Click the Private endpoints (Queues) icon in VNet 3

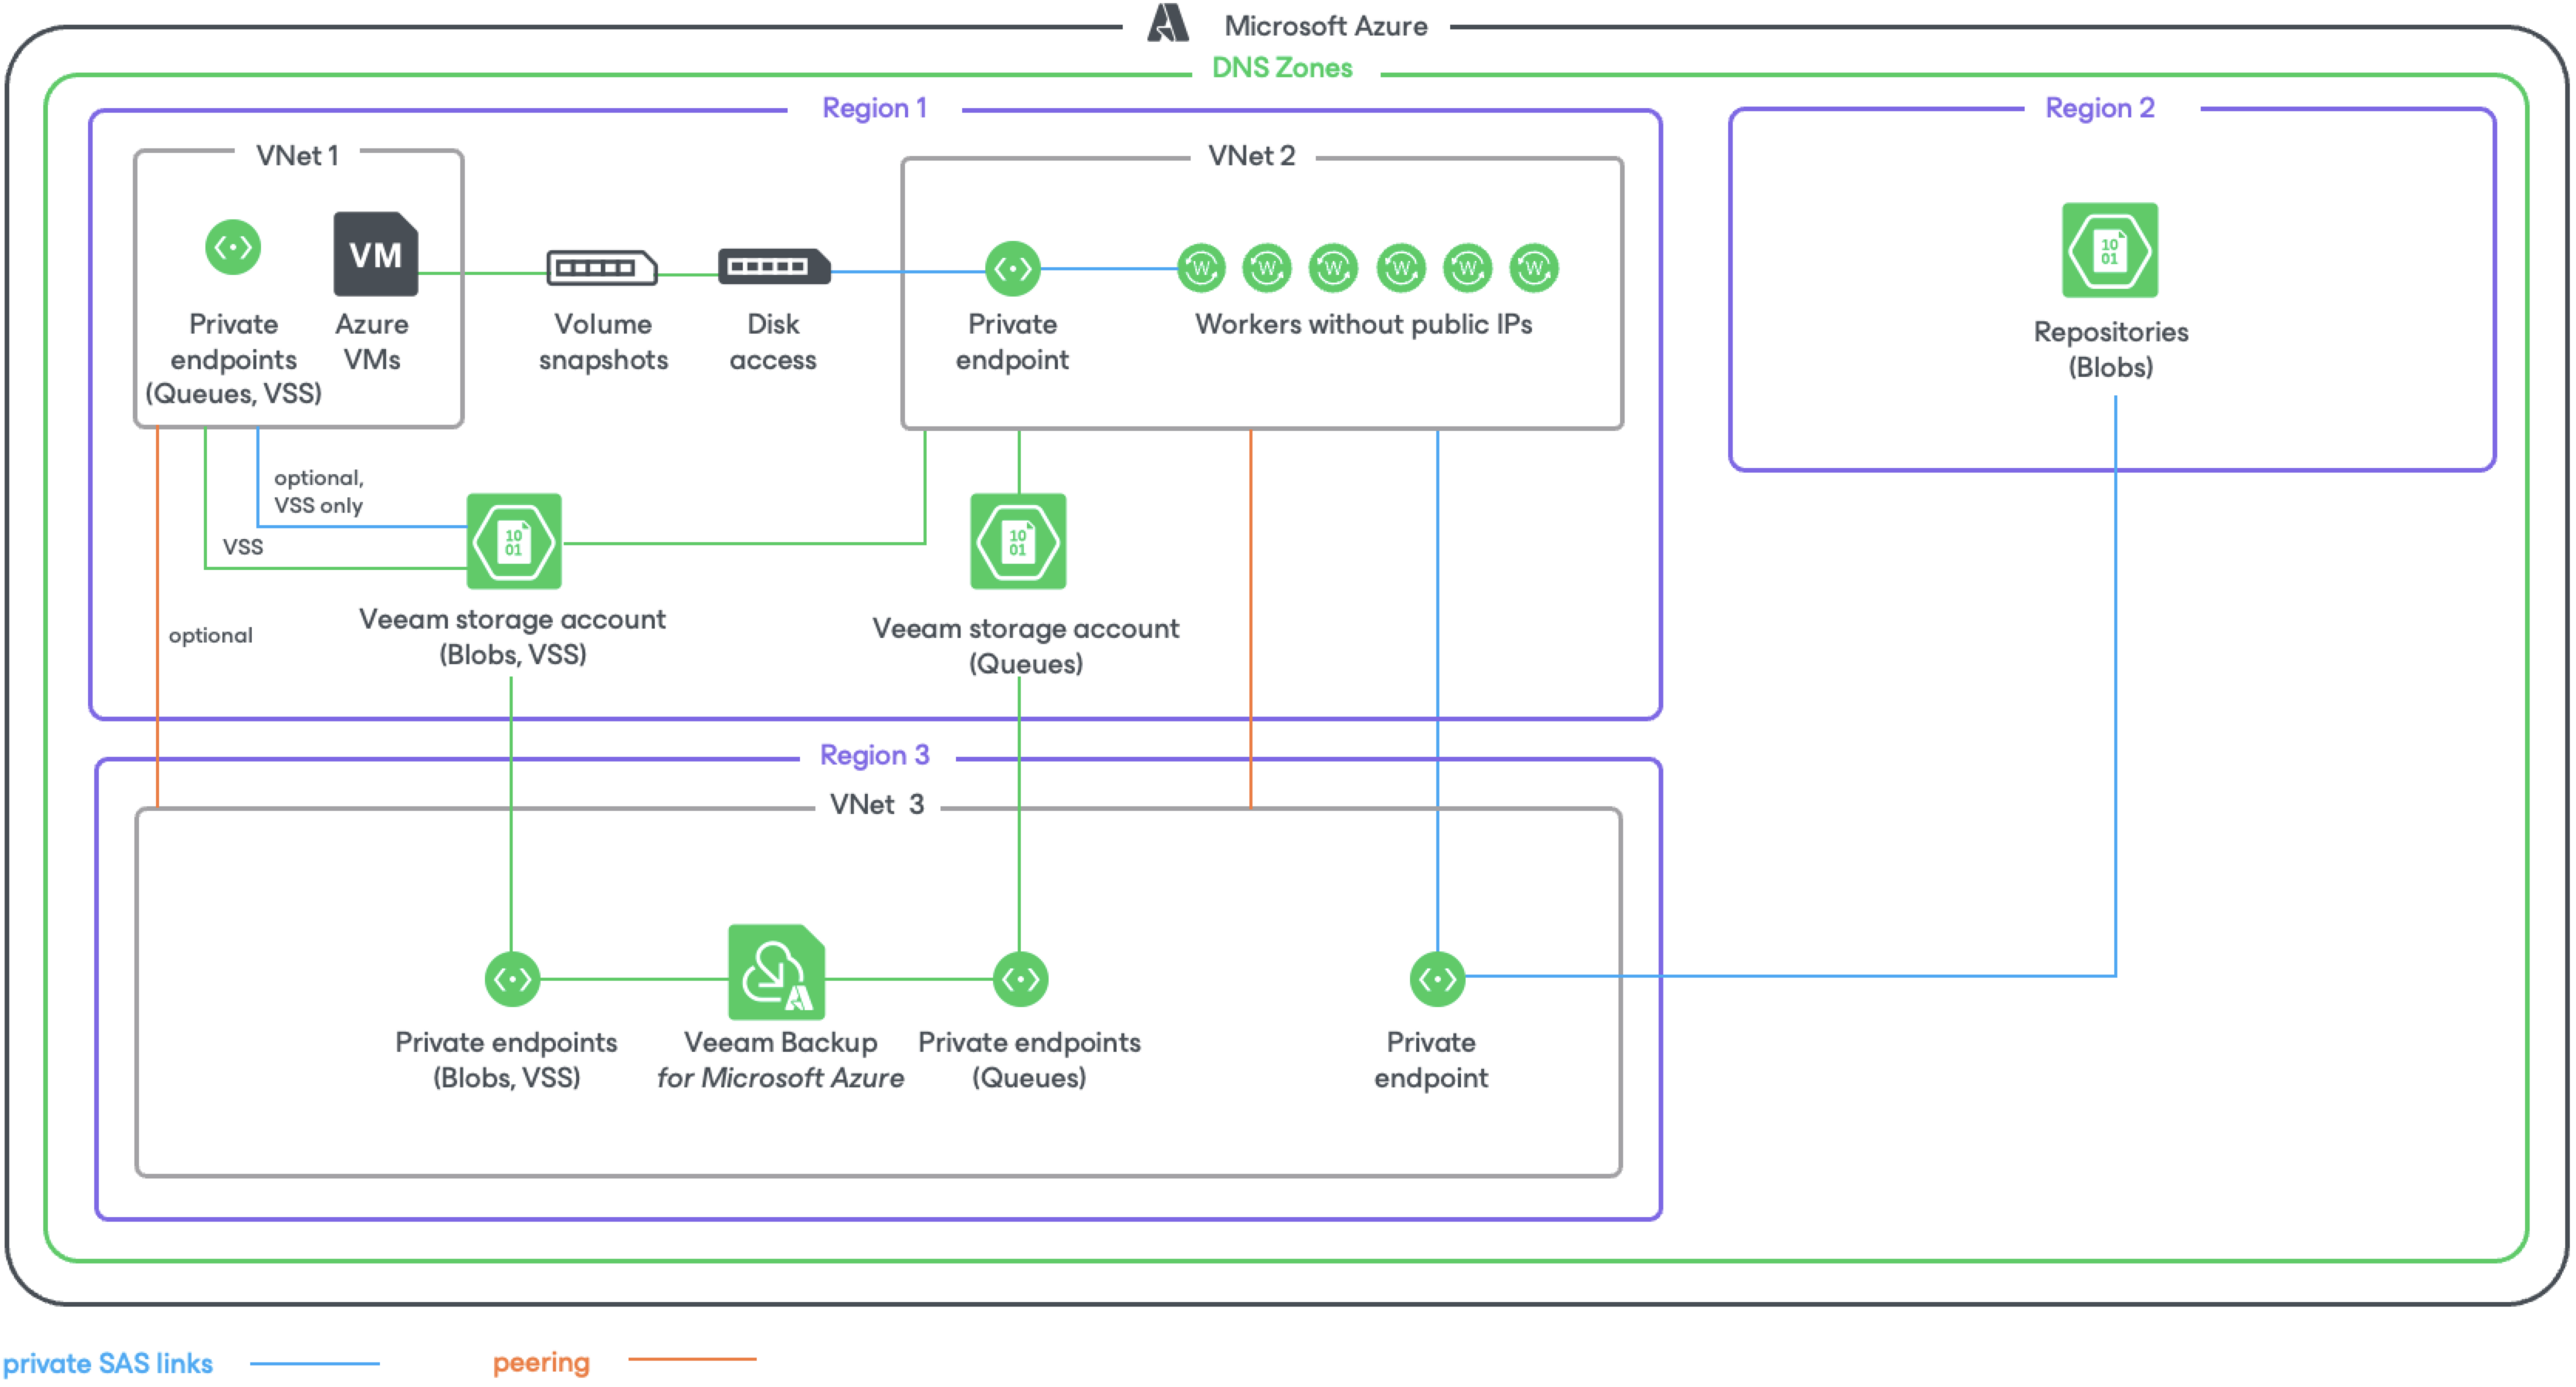pyautogui.click(x=1020, y=978)
